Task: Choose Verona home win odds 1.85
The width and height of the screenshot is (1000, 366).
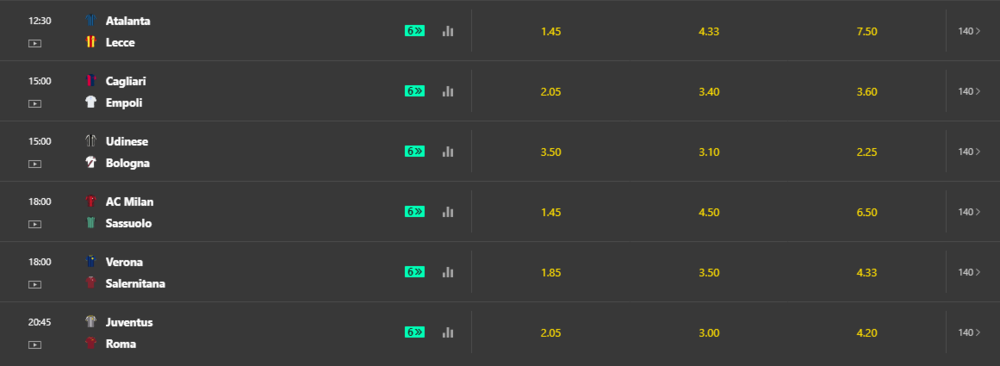Action: click(550, 272)
